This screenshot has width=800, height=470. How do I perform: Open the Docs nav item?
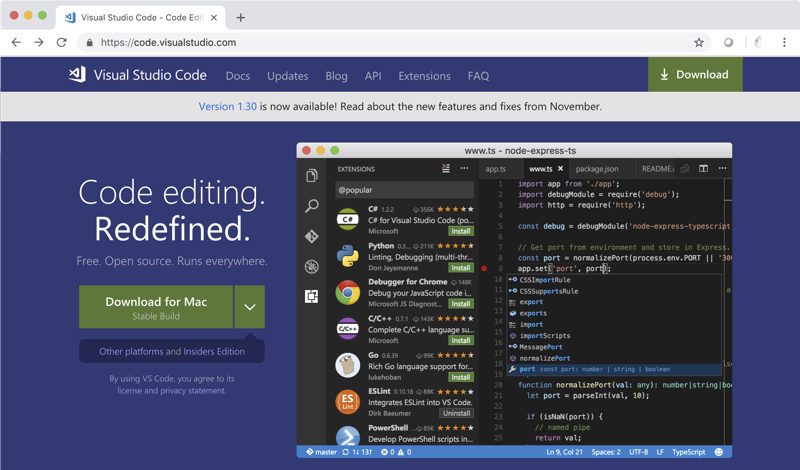(x=238, y=76)
